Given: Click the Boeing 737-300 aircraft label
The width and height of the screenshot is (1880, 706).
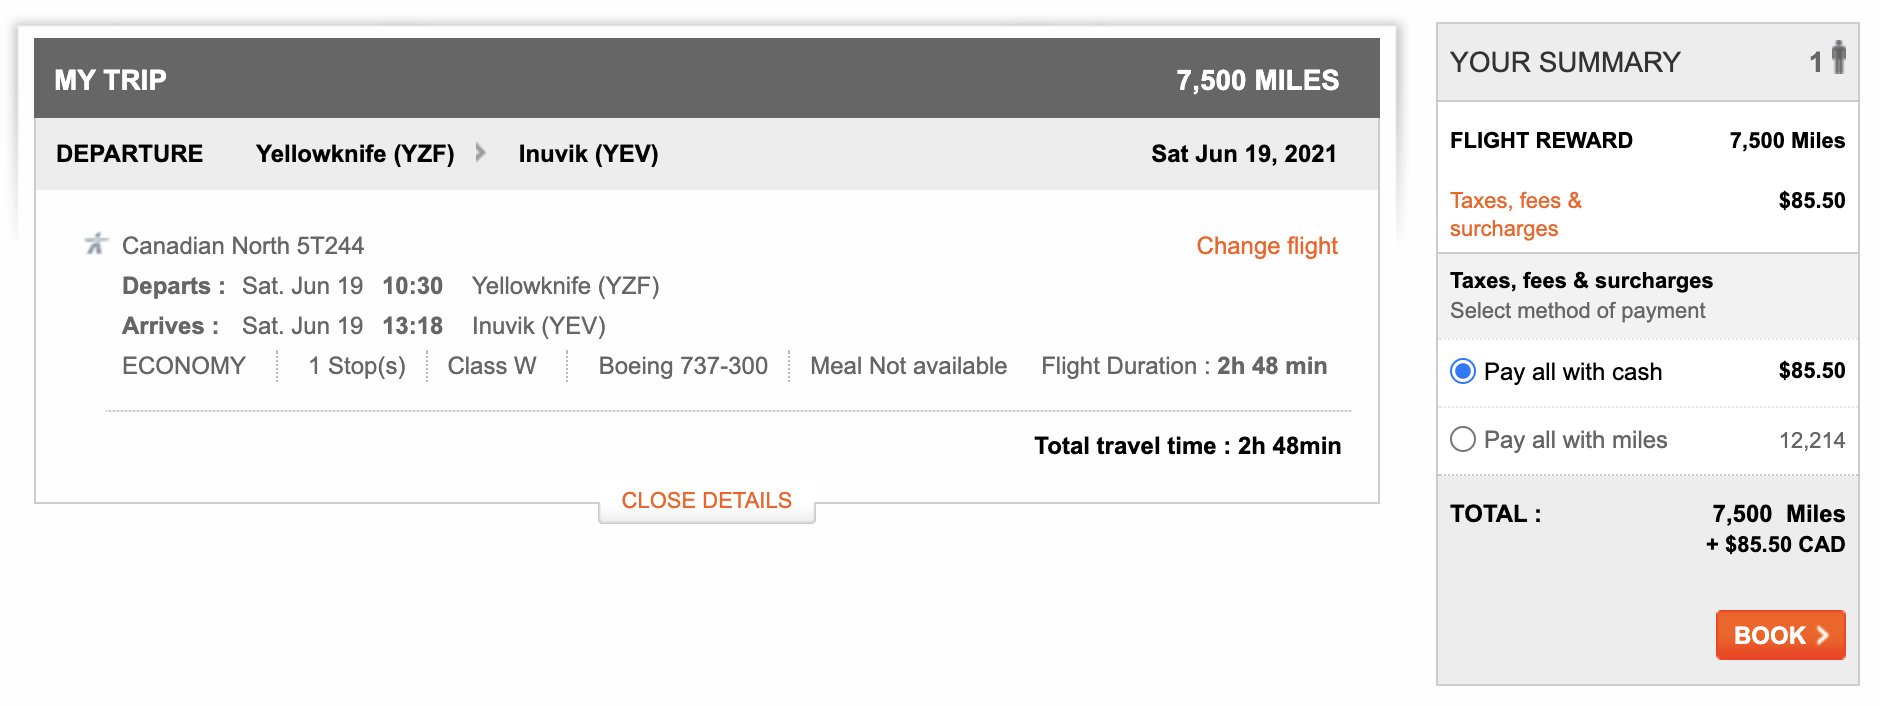Looking at the screenshot, I should pos(683,366).
